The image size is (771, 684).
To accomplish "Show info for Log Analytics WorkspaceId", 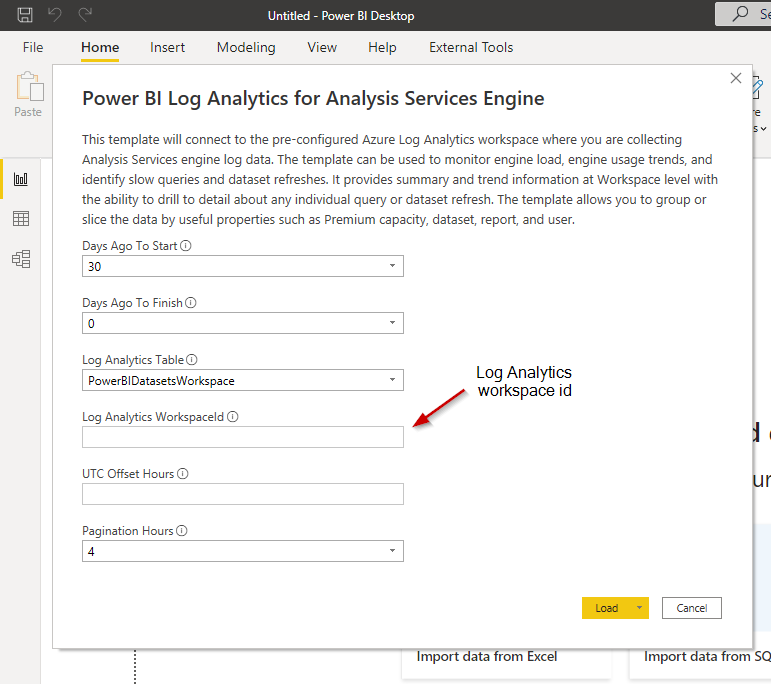I will tap(233, 416).
